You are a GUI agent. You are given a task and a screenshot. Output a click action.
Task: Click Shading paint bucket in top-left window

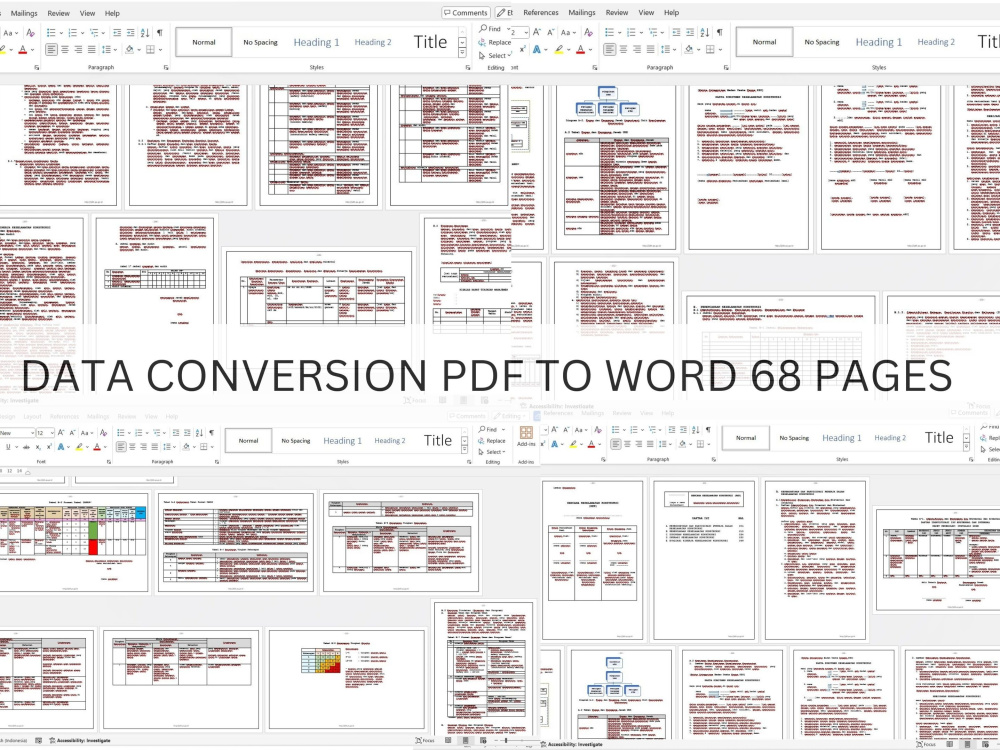tap(131, 50)
